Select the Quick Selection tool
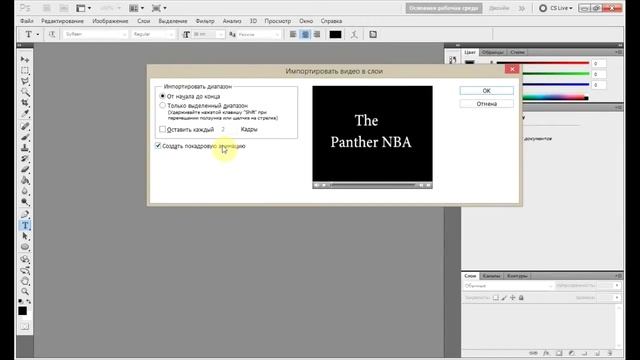The width and height of the screenshot is (640, 360). 25,92
